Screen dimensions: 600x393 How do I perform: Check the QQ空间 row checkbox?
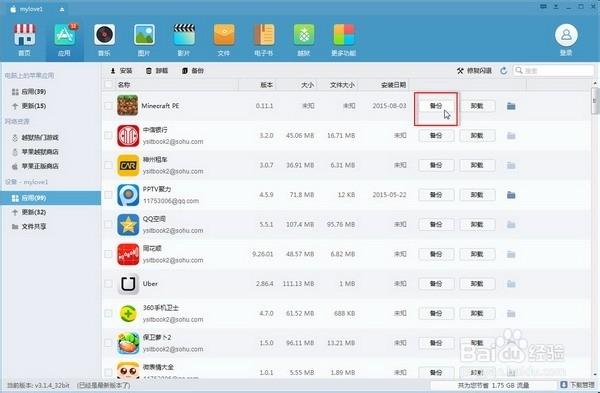click(108, 224)
